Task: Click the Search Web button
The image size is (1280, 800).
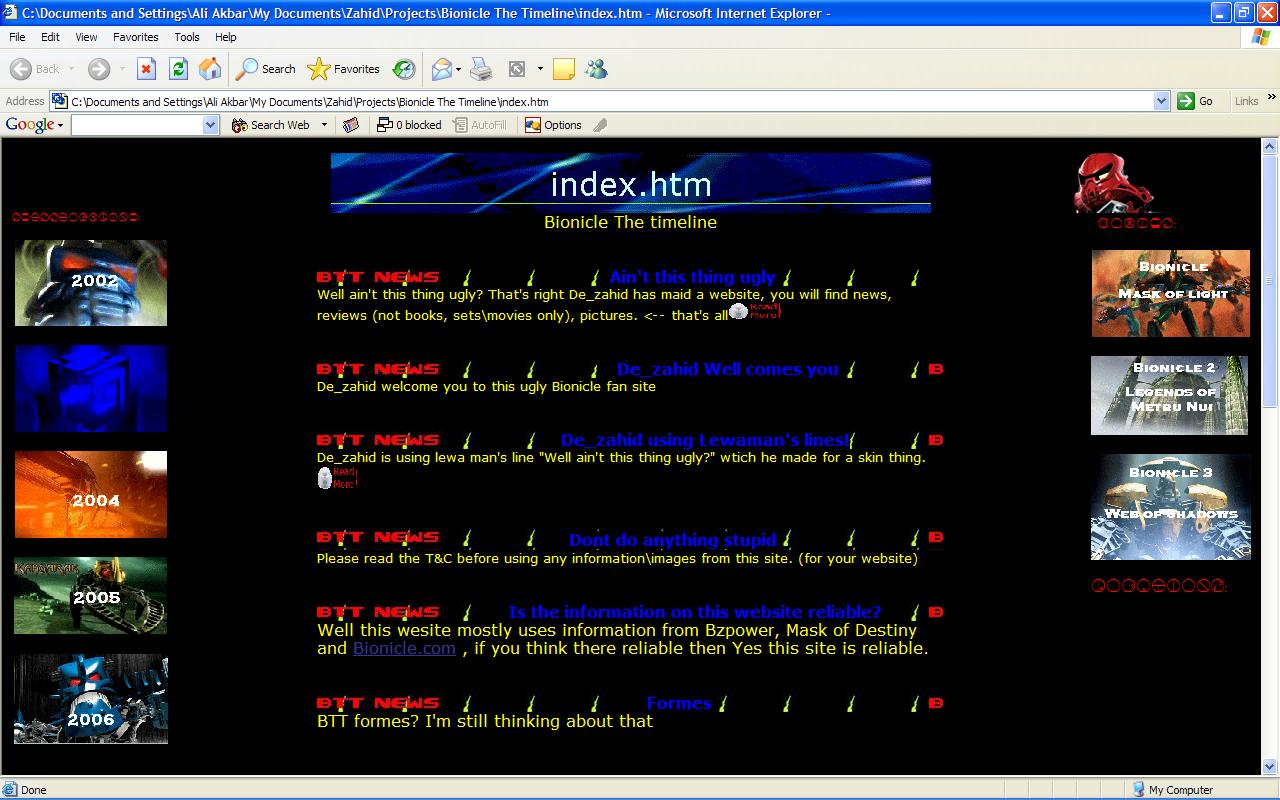Action: 271,125
